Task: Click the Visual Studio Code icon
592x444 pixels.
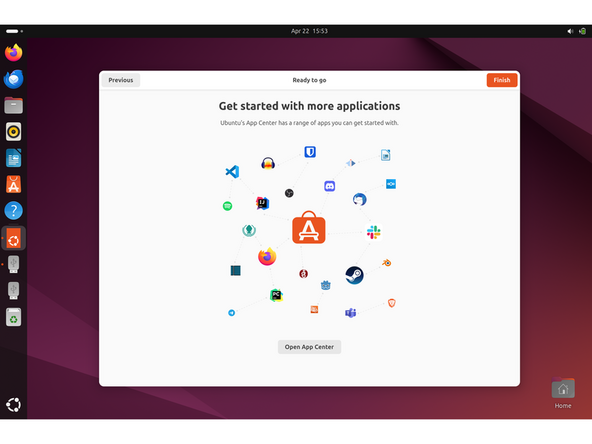Action: coord(232,172)
